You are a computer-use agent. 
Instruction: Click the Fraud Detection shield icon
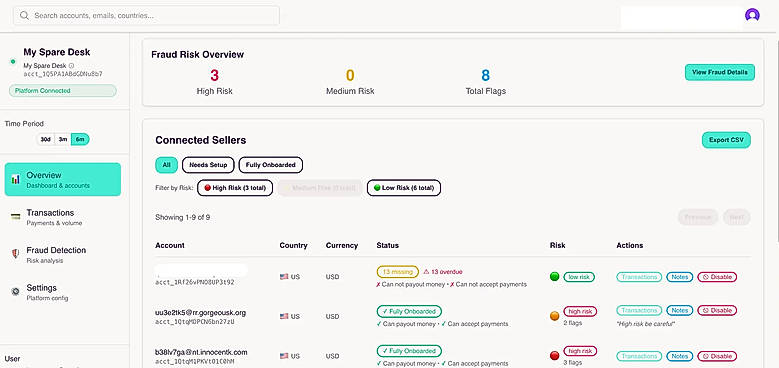click(x=15, y=254)
